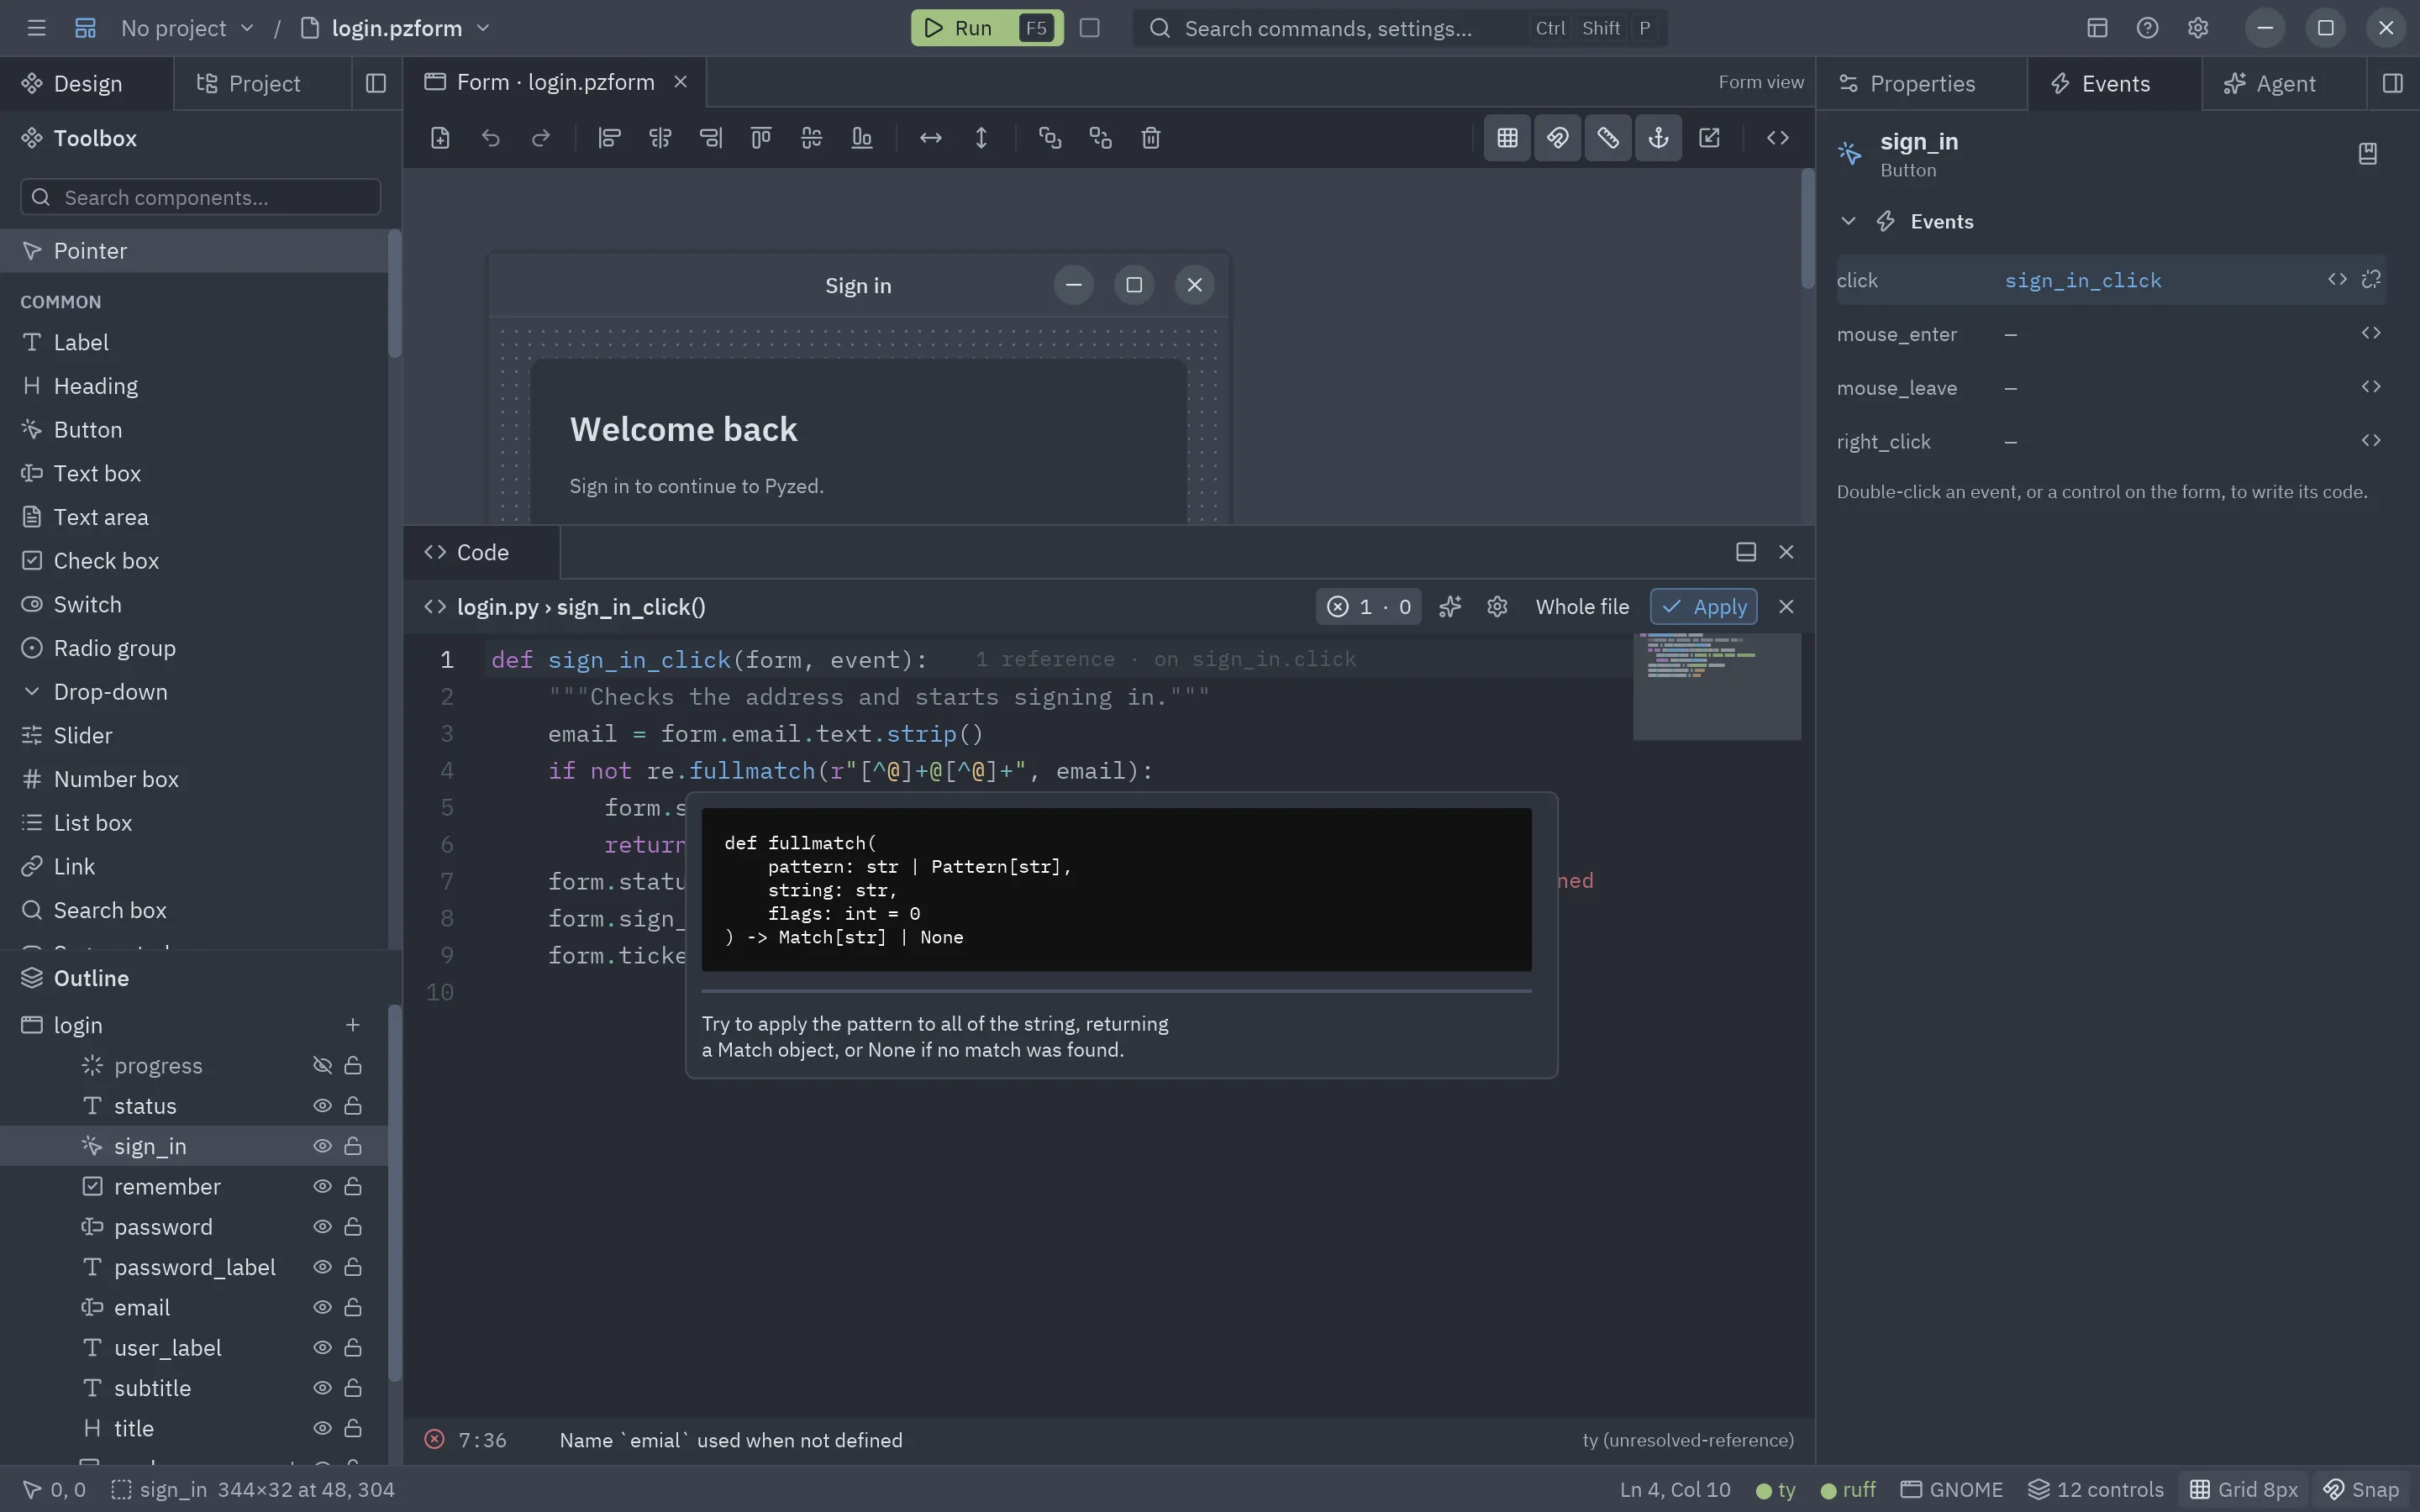Bring selected control to front
2420x1512 pixels.
(x=1050, y=138)
